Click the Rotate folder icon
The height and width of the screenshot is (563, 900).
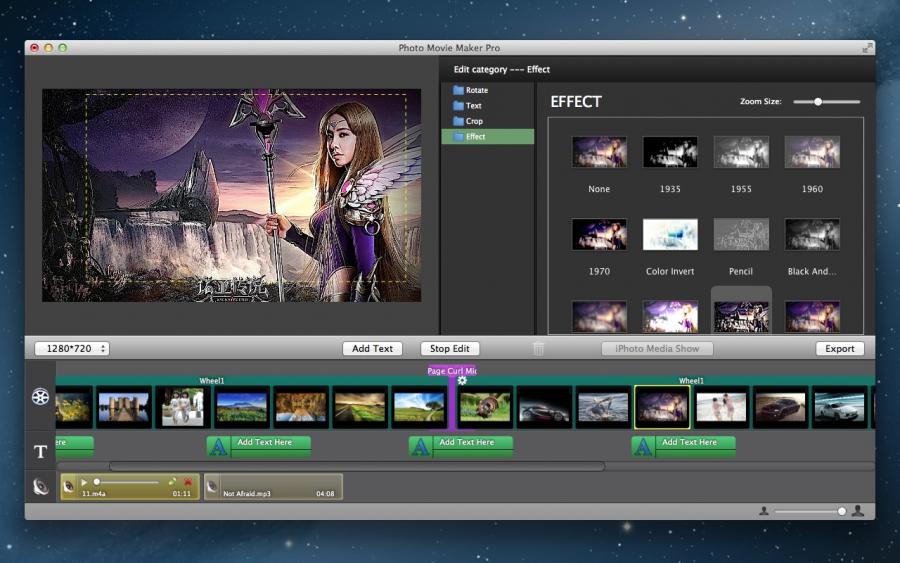click(458, 90)
